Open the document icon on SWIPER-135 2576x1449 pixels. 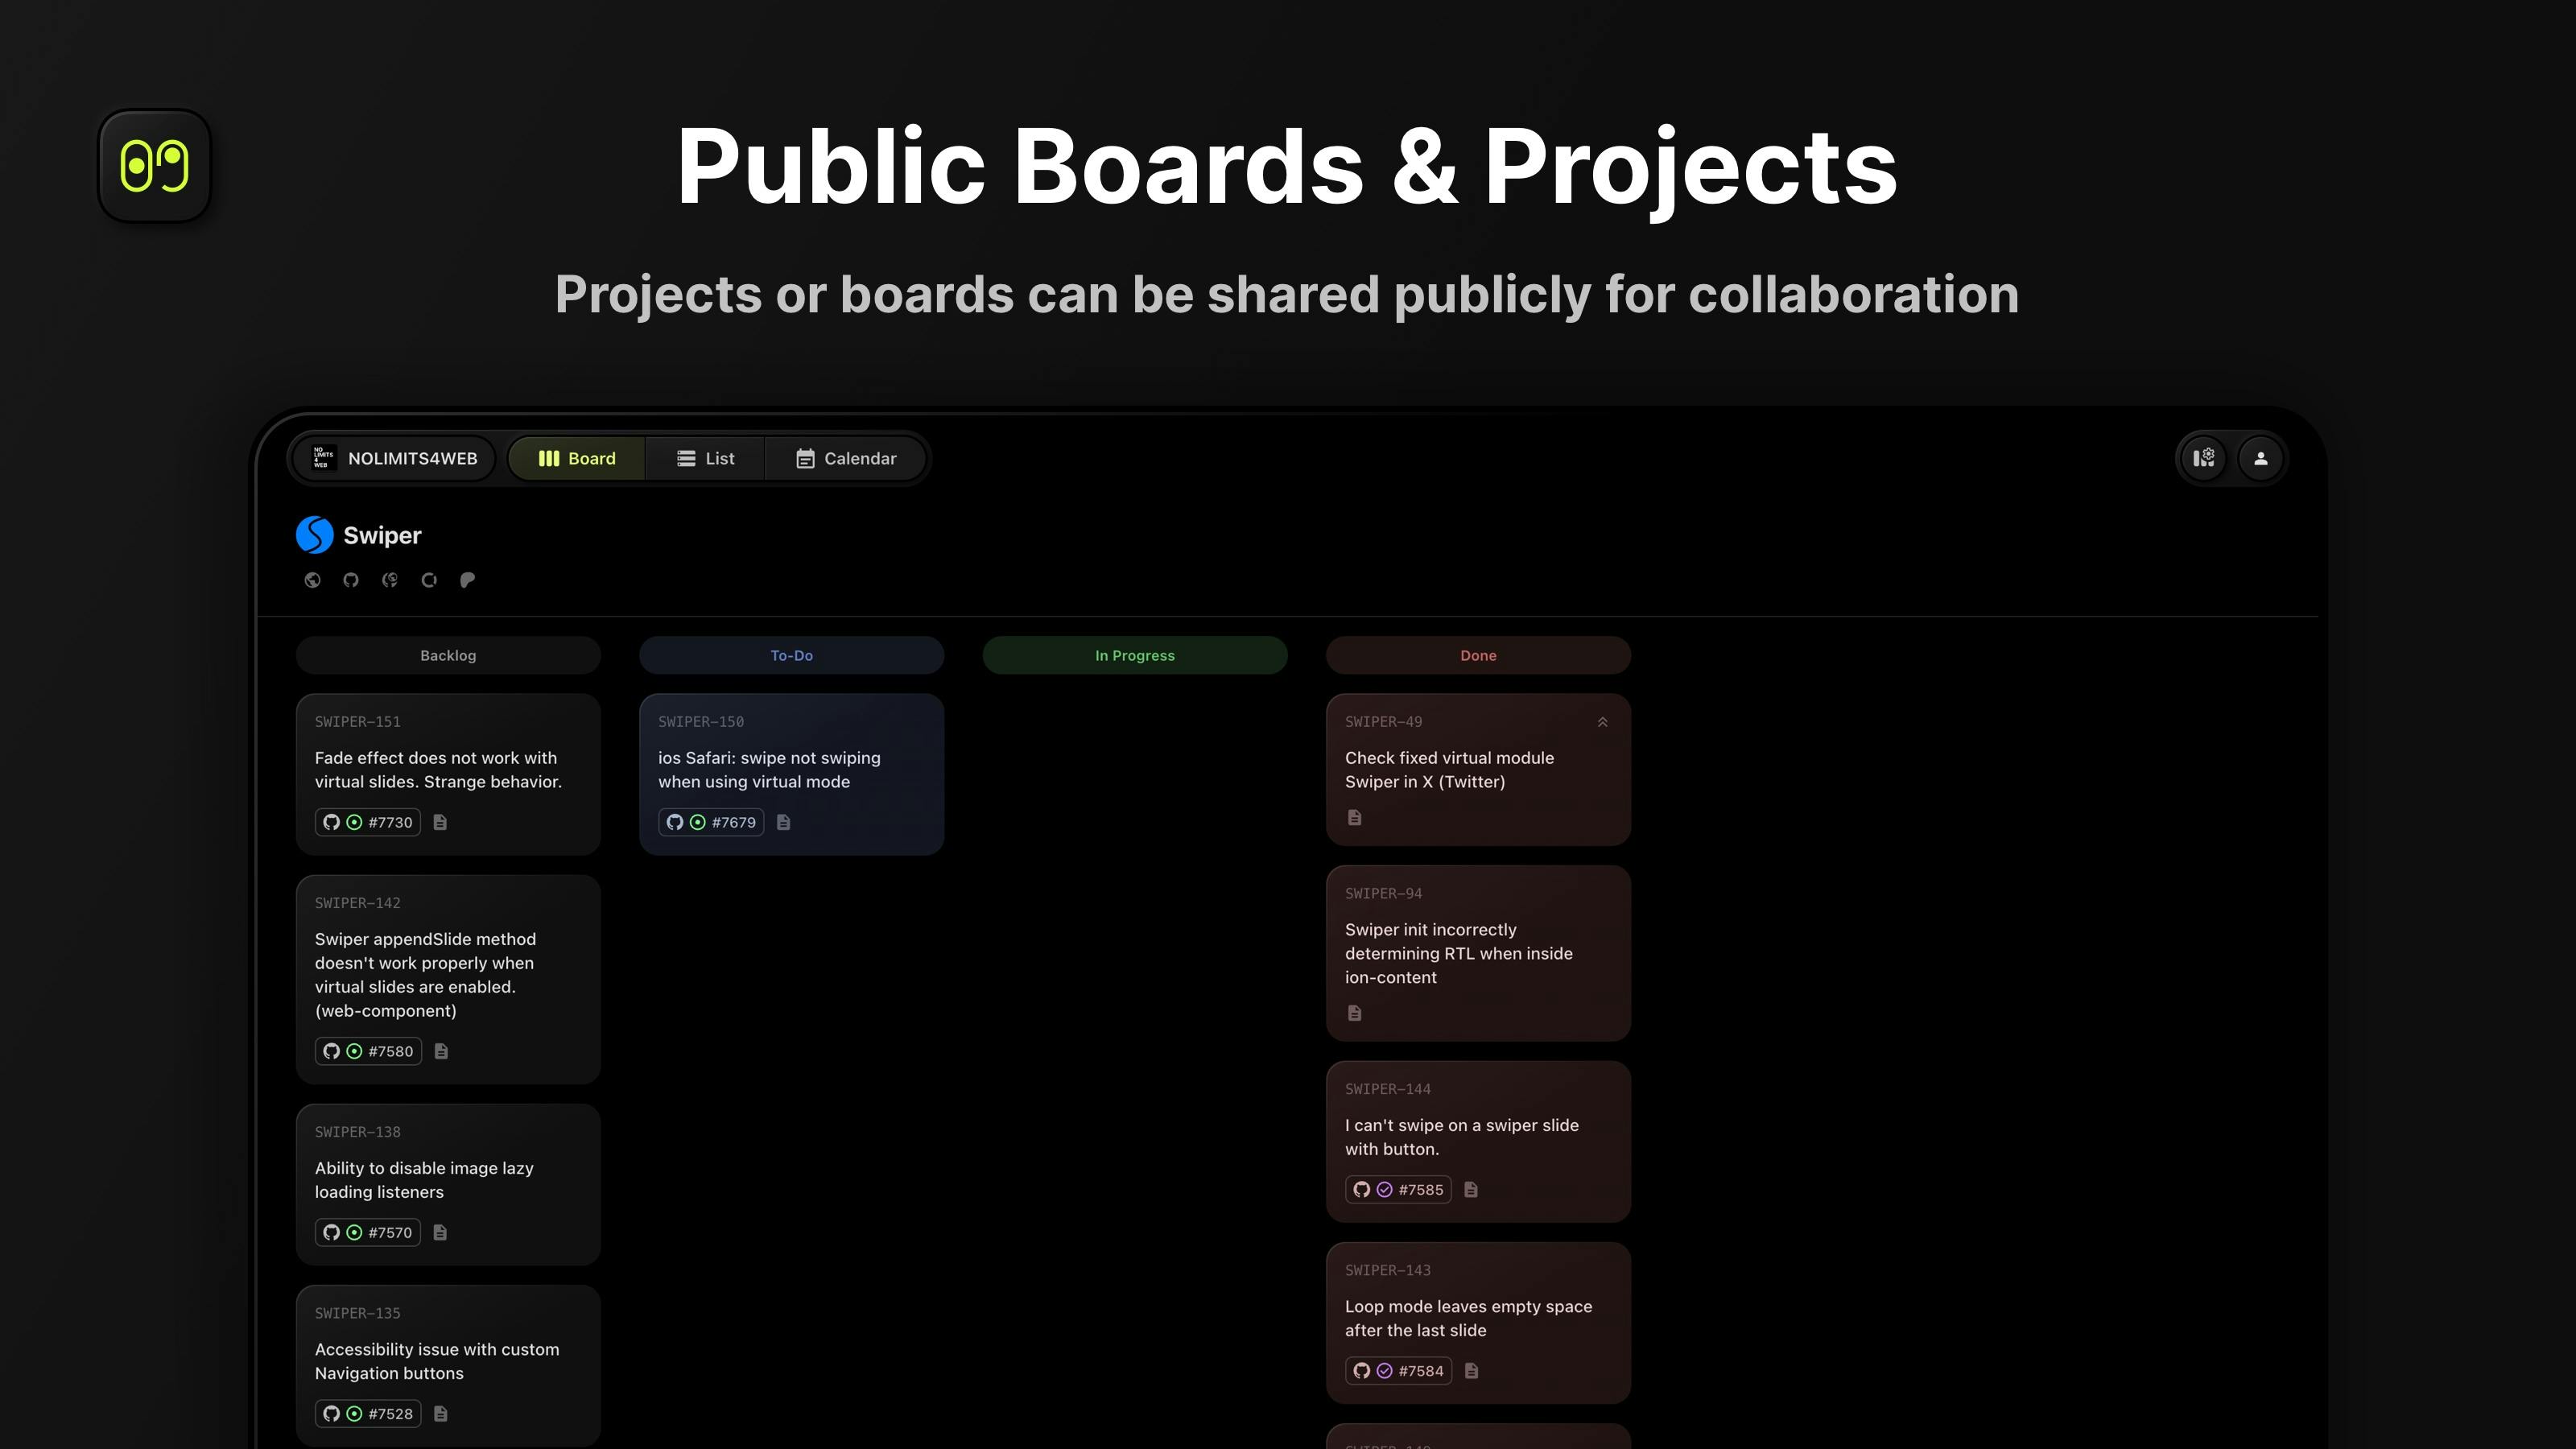click(440, 1413)
